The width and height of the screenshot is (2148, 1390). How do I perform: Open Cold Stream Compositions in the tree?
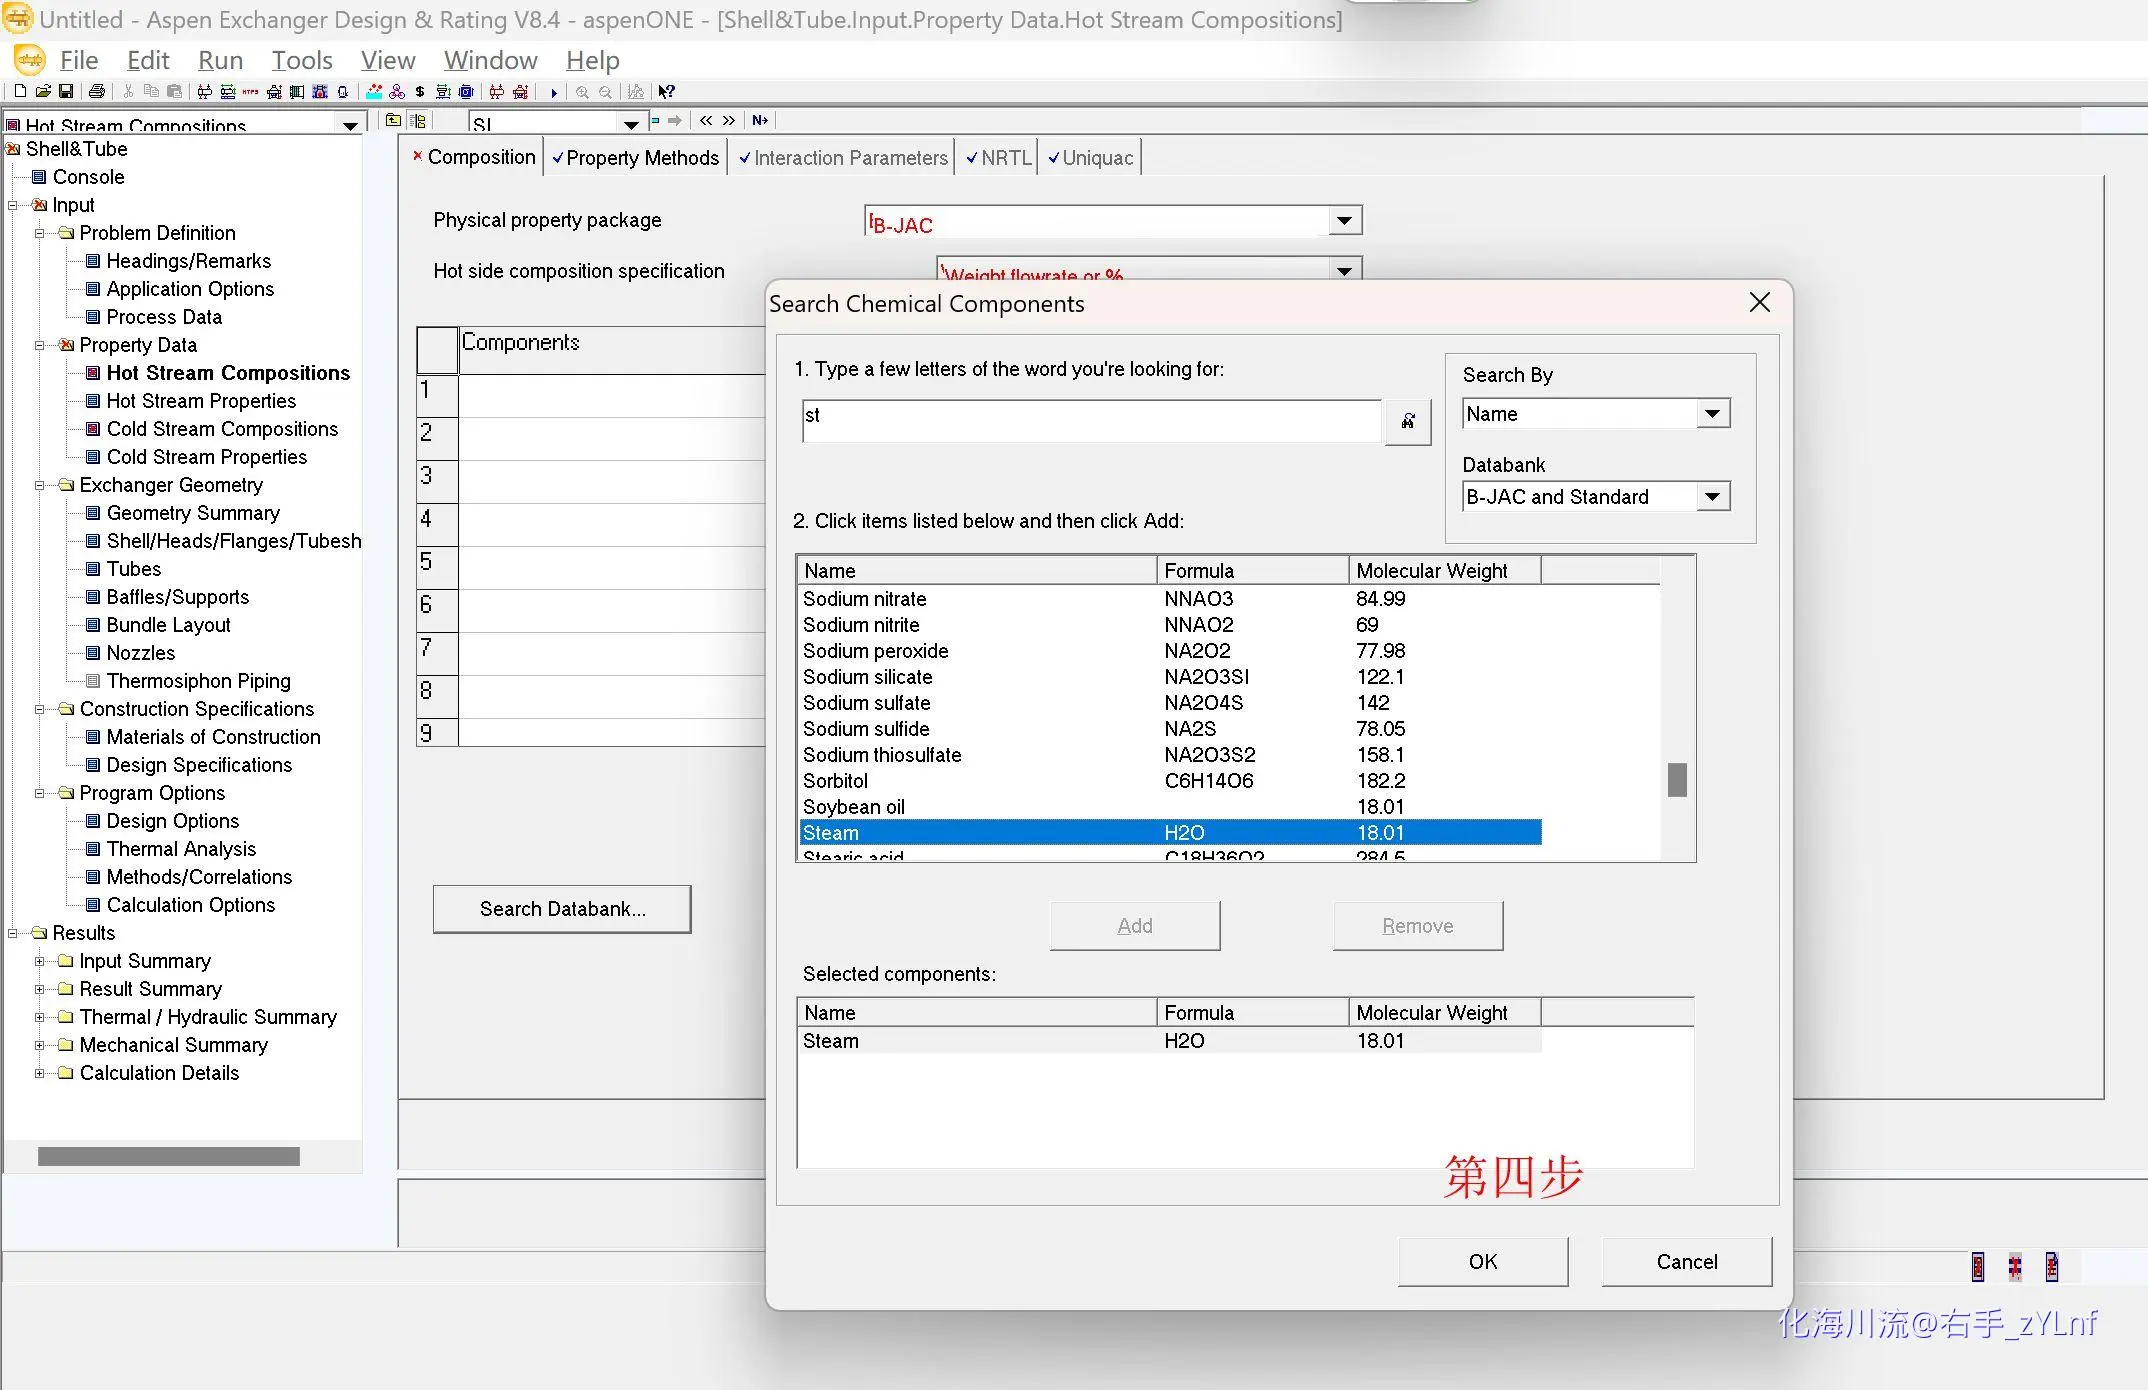tap(222, 429)
